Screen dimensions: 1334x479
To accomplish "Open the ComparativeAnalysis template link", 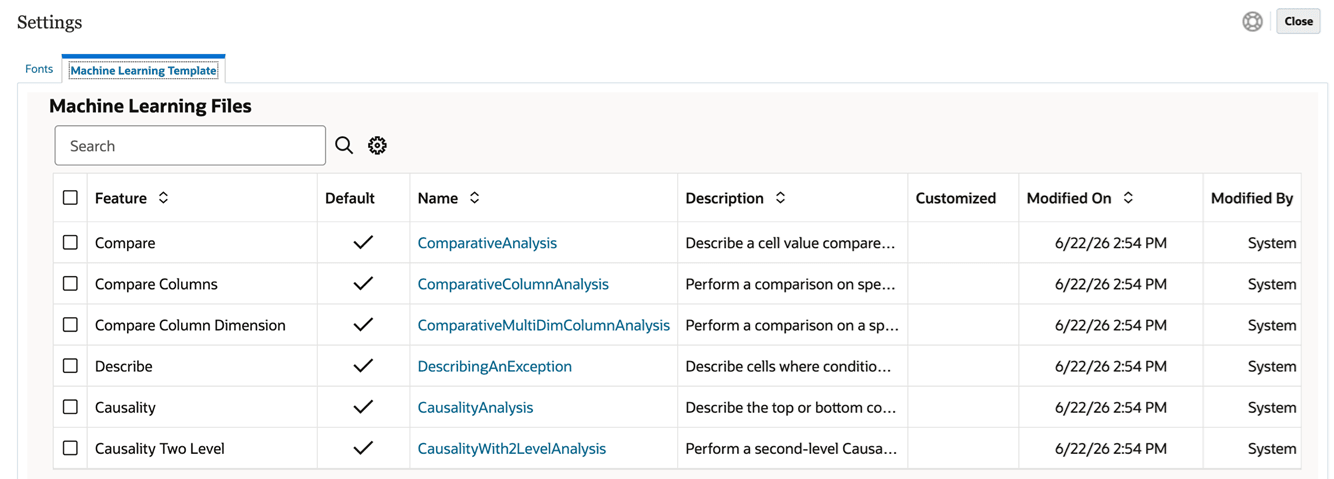I will pos(487,243).
